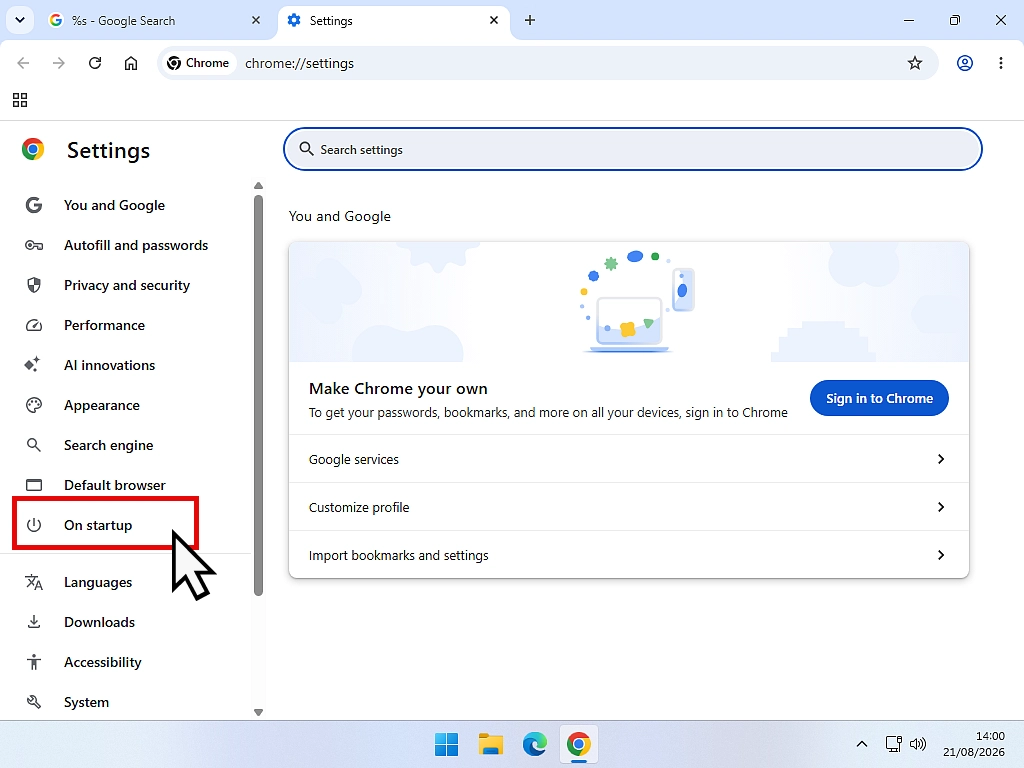The image size is (1024, 768).
Task: Go to Search engine settings
Action: tap(108, 445)
